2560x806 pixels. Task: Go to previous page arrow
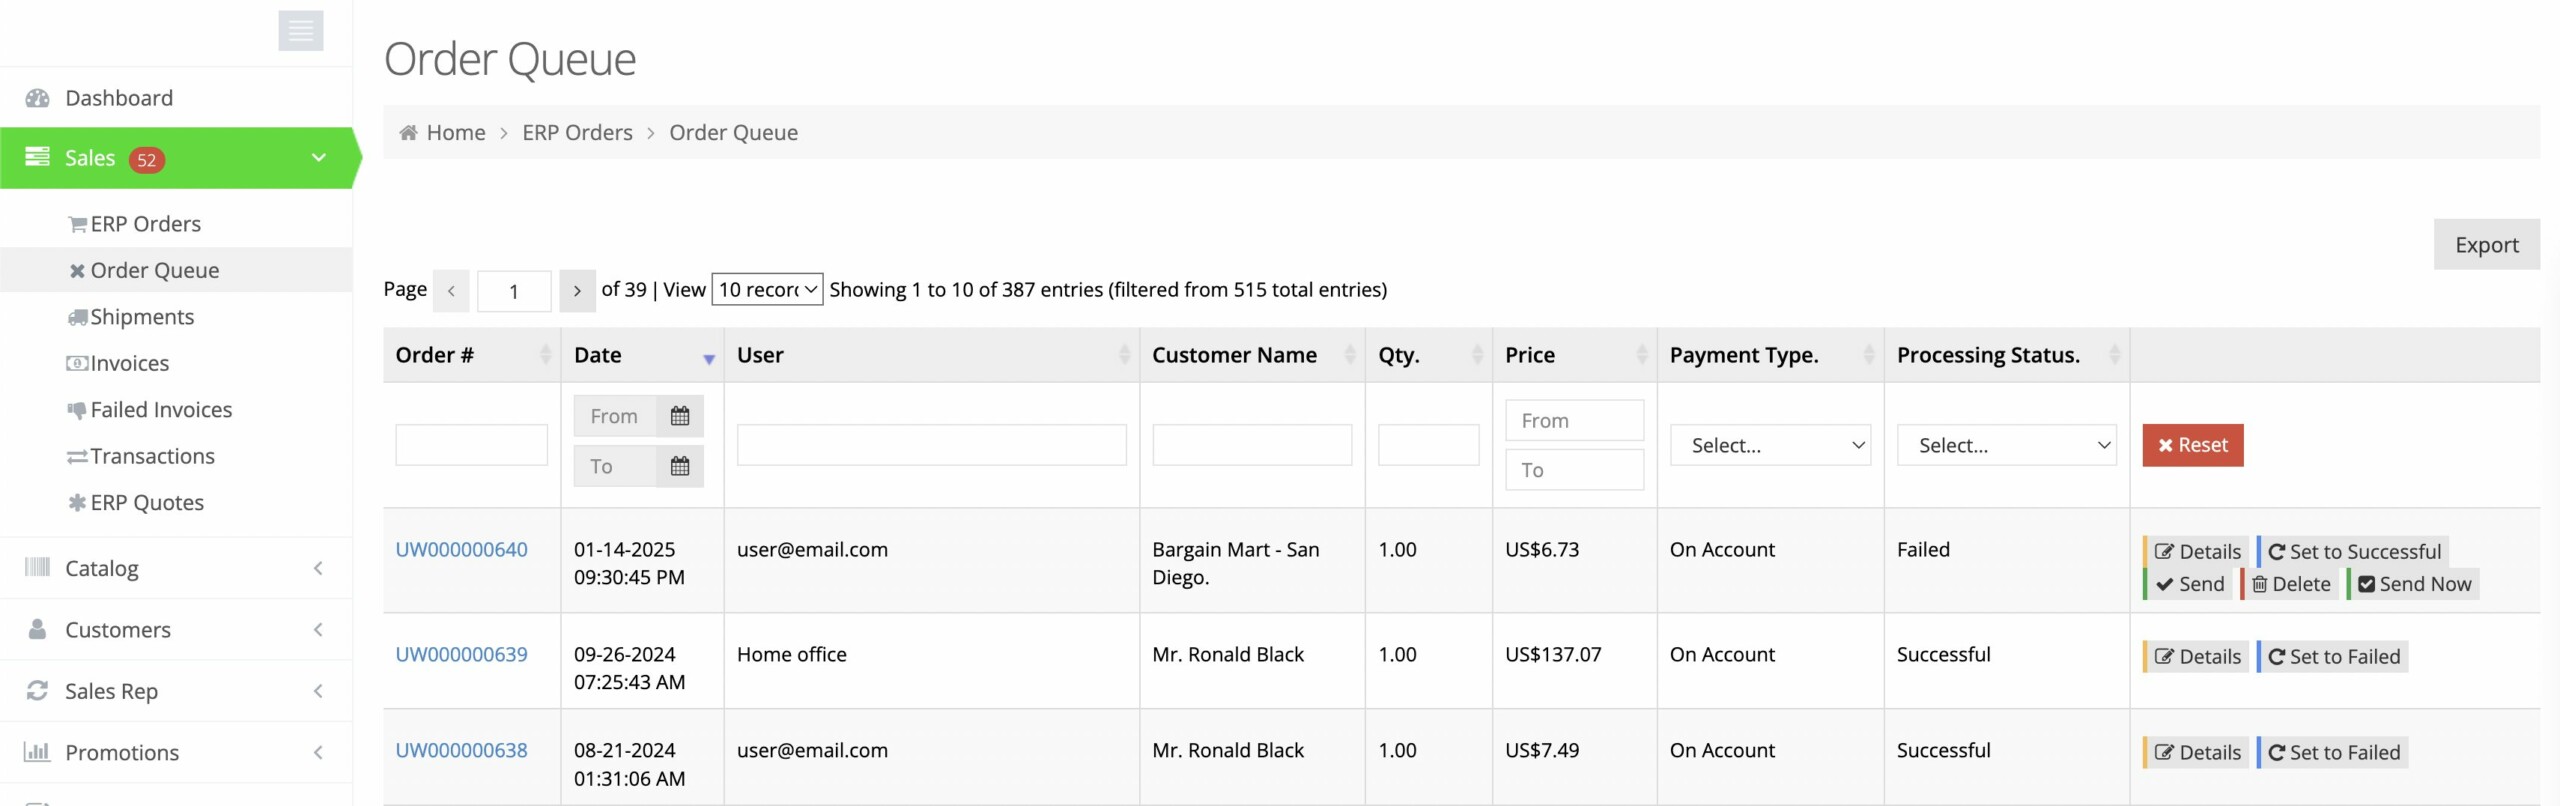tap(451, 291)
